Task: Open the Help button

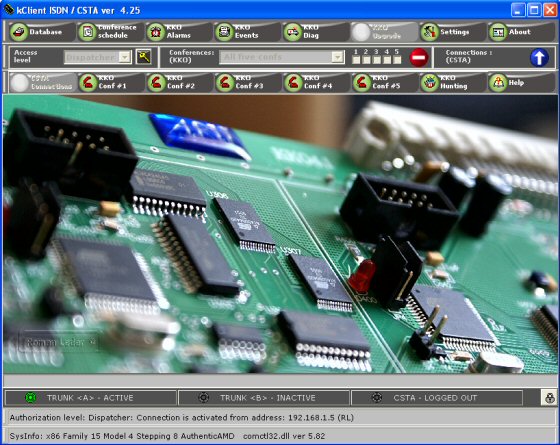Action: pos(520,82)
